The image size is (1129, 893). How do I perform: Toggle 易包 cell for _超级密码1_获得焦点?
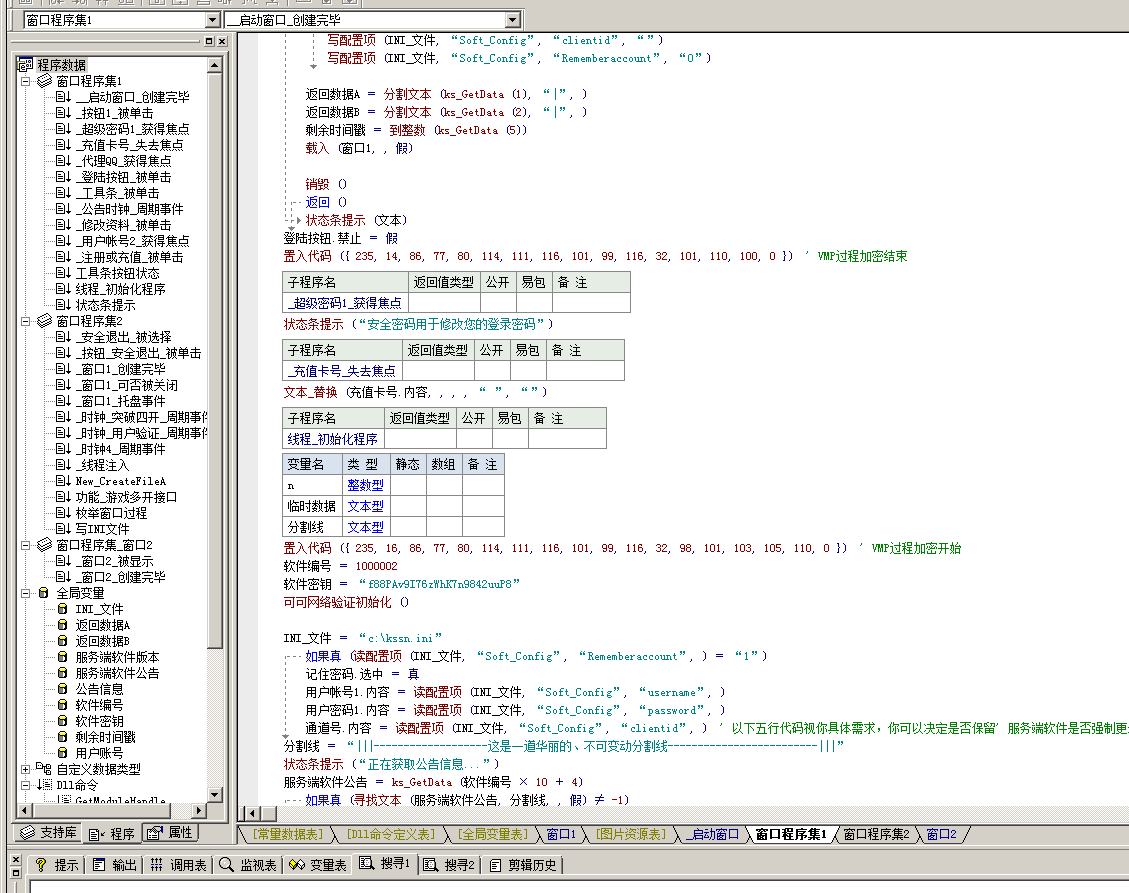534,302
